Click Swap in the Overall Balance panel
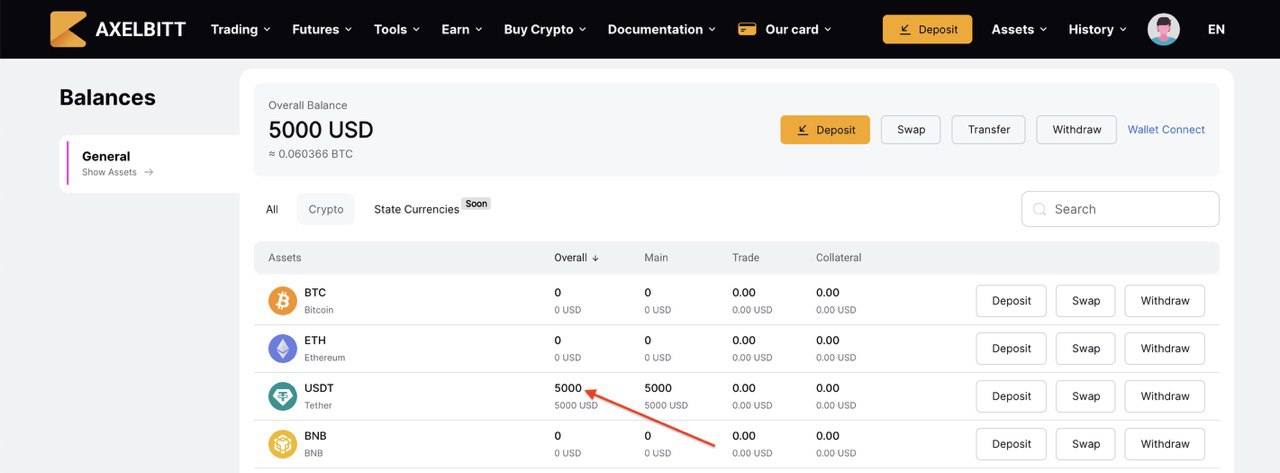This screenshot has height=473, width=1280. (x=911, y=130)
